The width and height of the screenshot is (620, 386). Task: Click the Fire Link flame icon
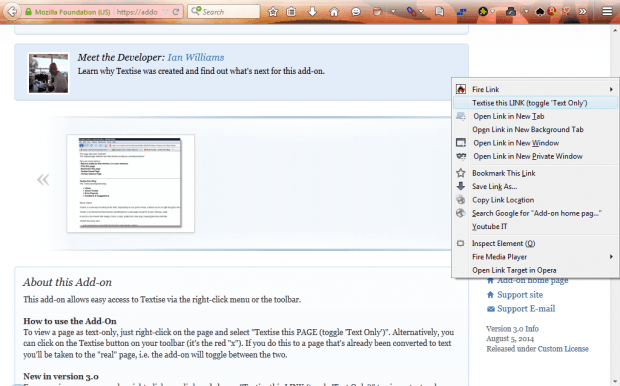(x=461, y=89)
